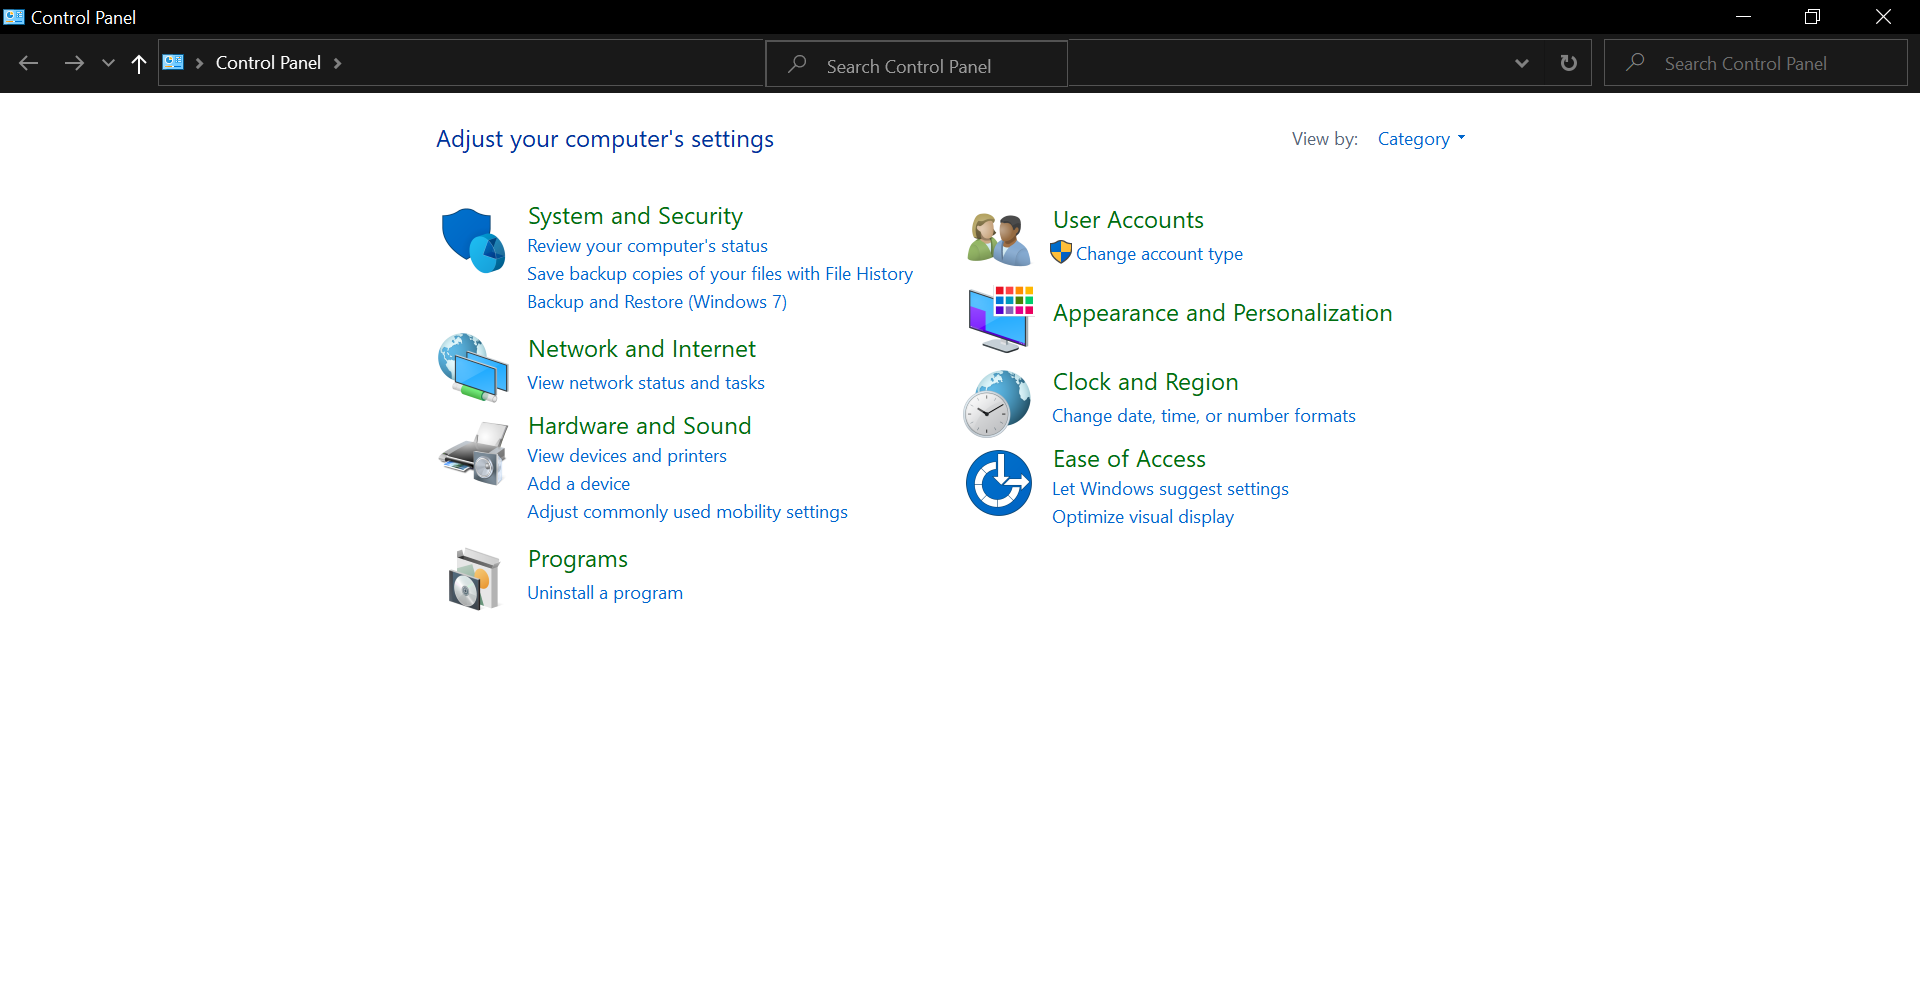
Task: Open the Clock and Region icon
Action: (997, 403)
